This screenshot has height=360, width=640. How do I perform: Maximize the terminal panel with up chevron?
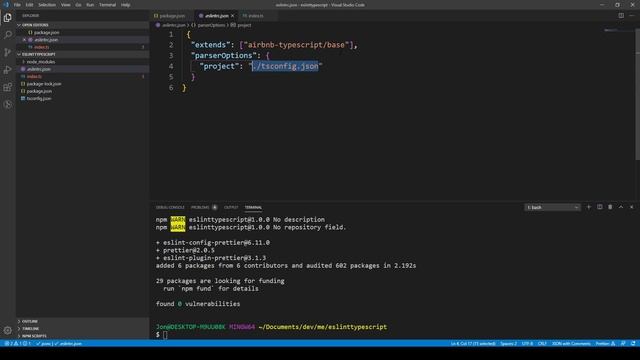(621, 207)
